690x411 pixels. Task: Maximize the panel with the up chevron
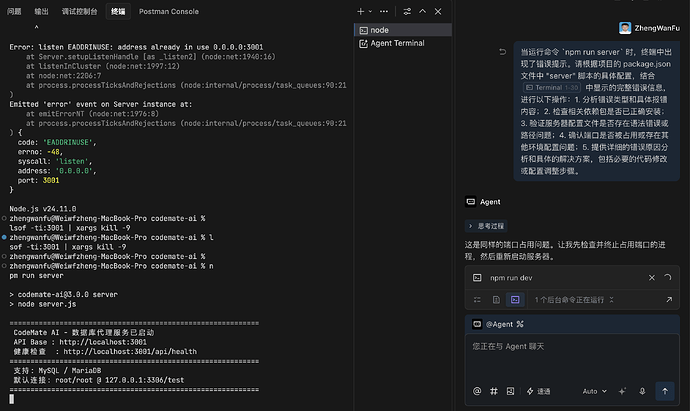click(x=422, y=11)
